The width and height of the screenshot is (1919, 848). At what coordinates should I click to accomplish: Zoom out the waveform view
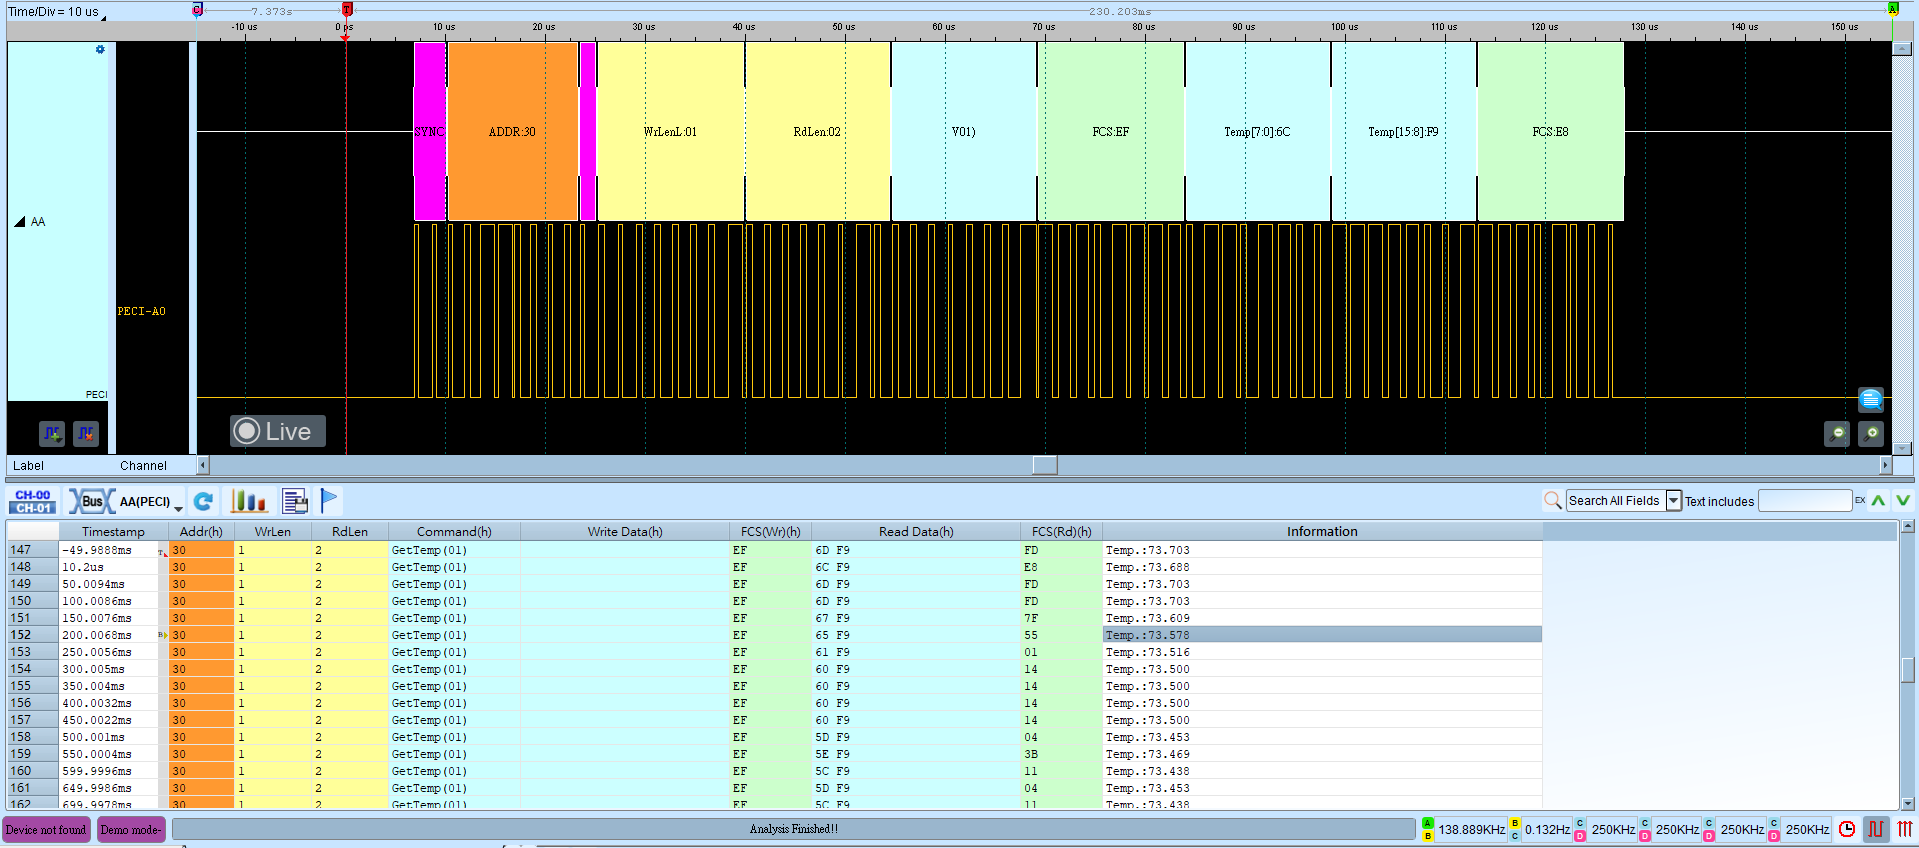[x=1837, y=433]
